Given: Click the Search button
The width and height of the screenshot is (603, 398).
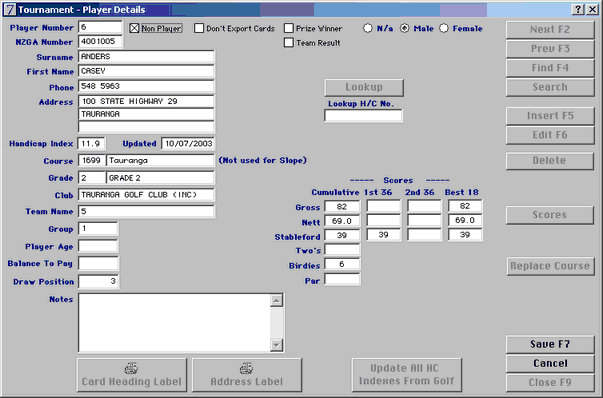Looking at the screenshot, I should coord(550,87).
